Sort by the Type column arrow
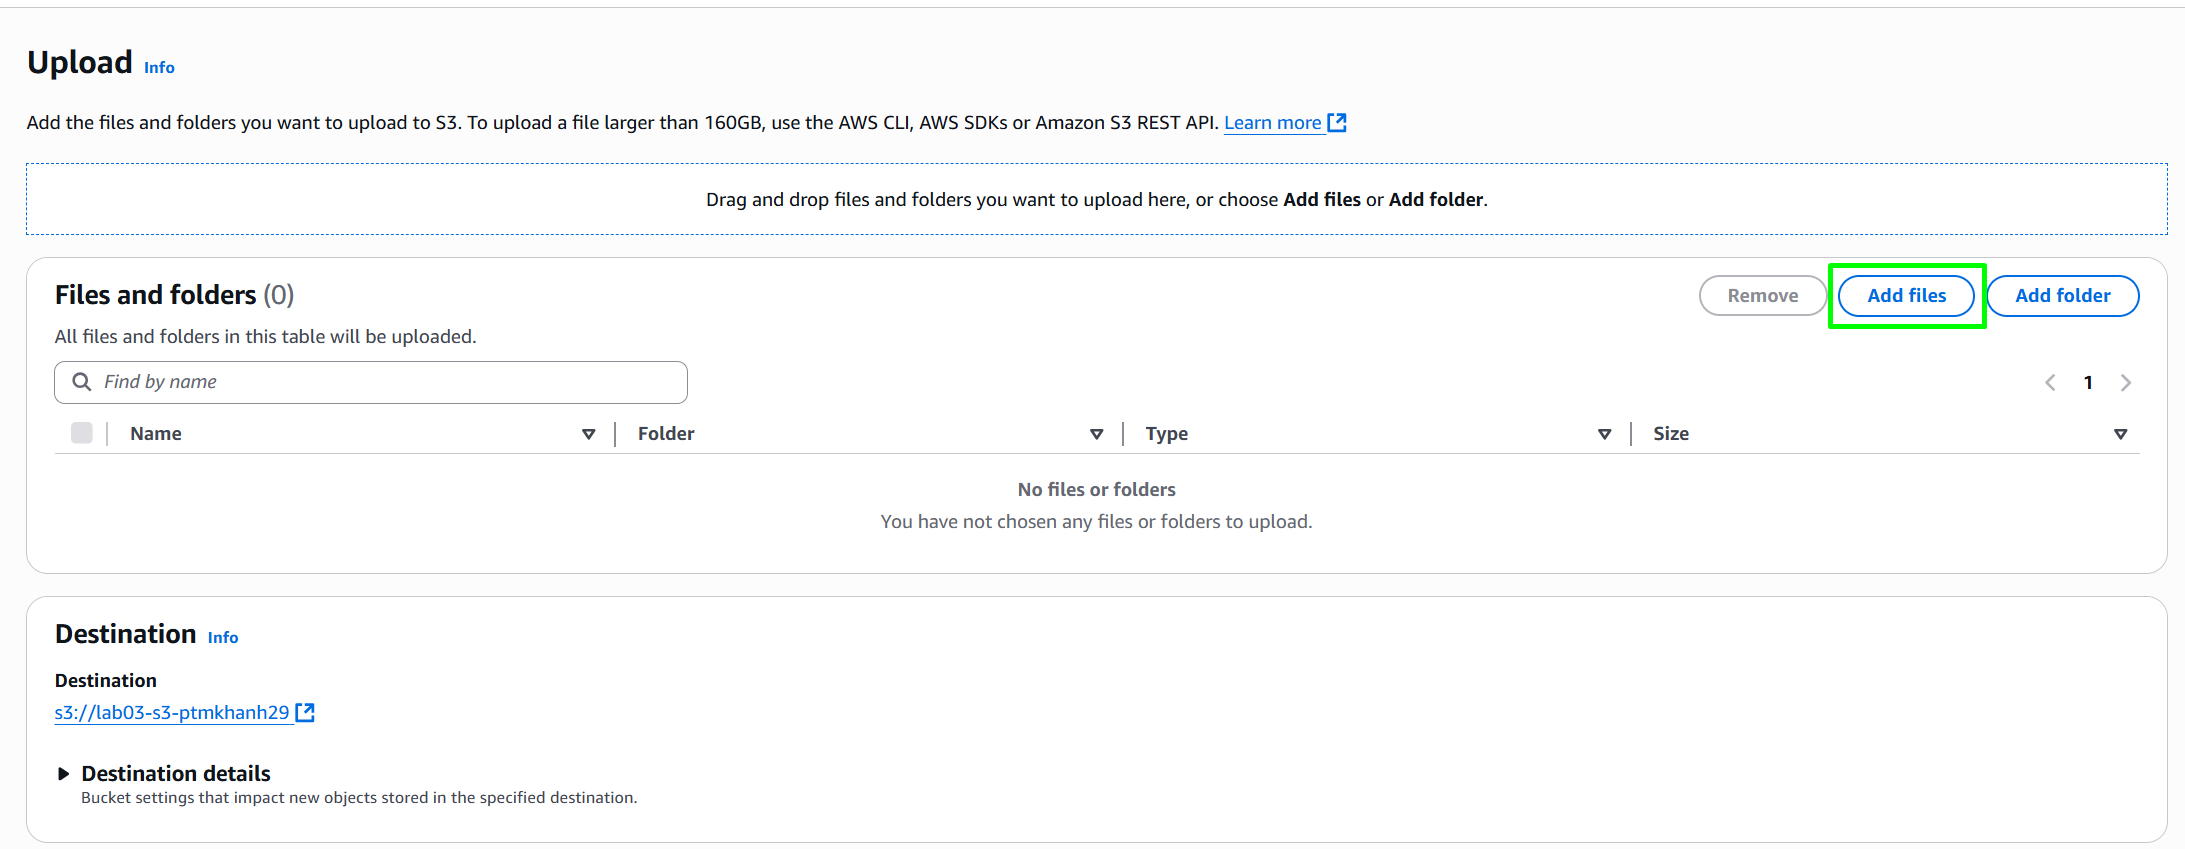The height and width of the screenshot is (849, 2185). coord(1605,434)
